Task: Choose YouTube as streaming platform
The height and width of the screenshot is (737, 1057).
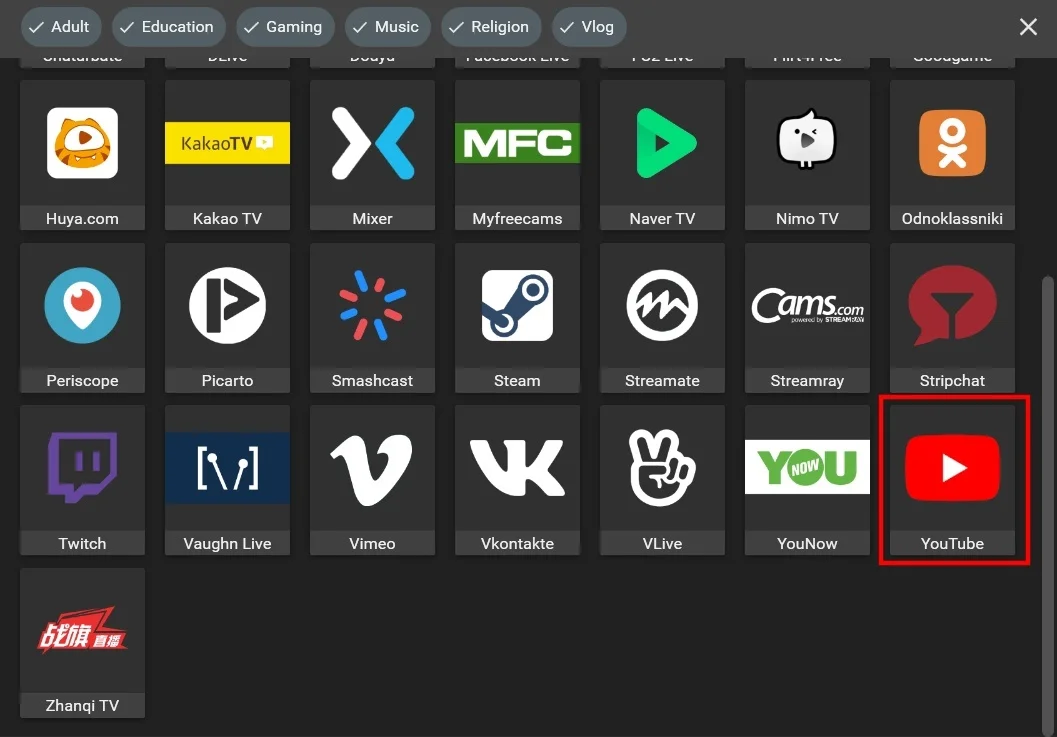Action: pos(952,480)
